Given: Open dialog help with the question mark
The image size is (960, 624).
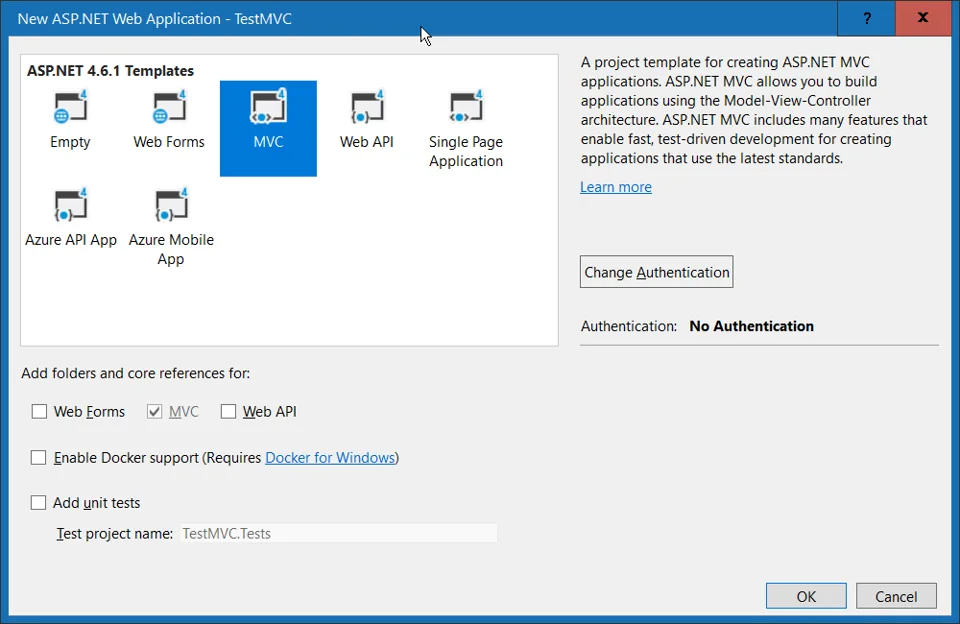Looking at the screenshot, I should click(866, 18).
